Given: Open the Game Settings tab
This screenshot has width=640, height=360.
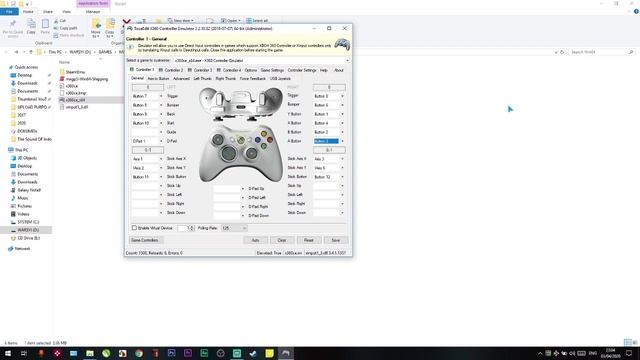Looking at the screenshot, I should coord(272,70).
